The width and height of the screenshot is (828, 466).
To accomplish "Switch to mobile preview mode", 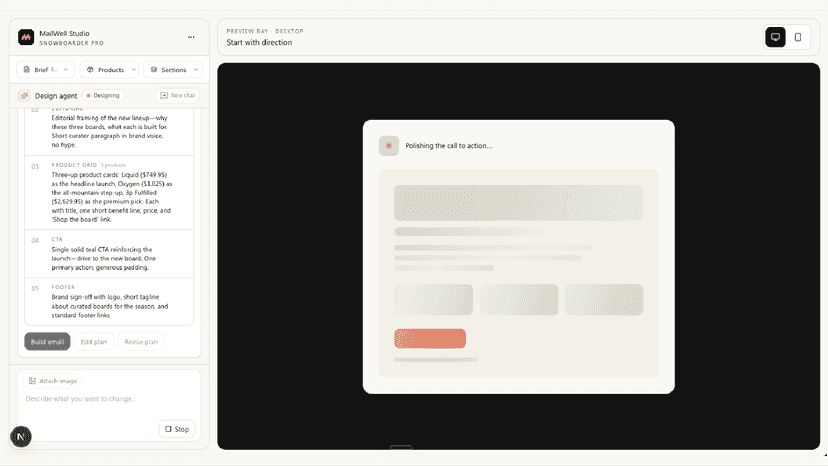I will click(x=798, y=37).
